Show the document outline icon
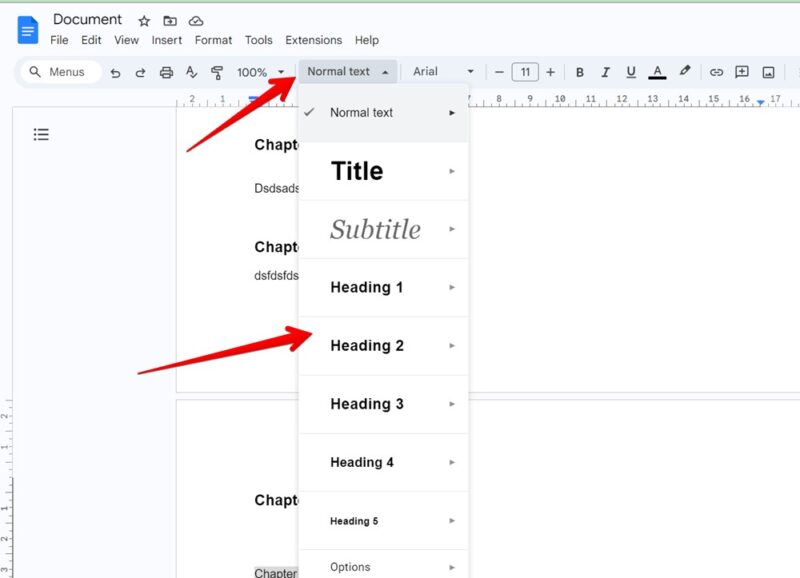Viewport: 800px width, 578px height. pyautogui.click(x=41, y=133)
